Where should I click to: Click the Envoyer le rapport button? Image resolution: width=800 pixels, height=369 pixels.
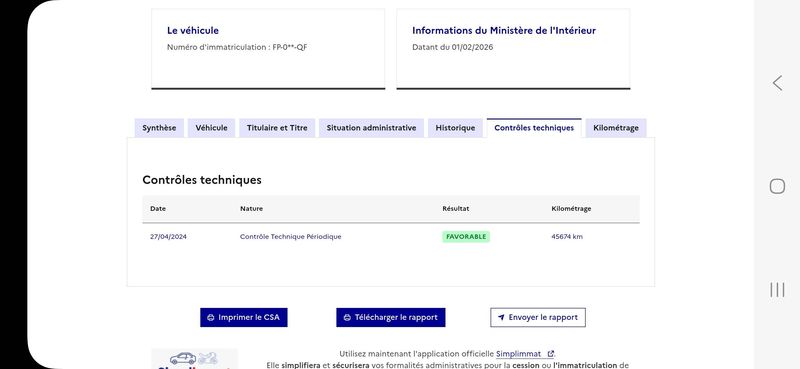click(x=538, y=317)
